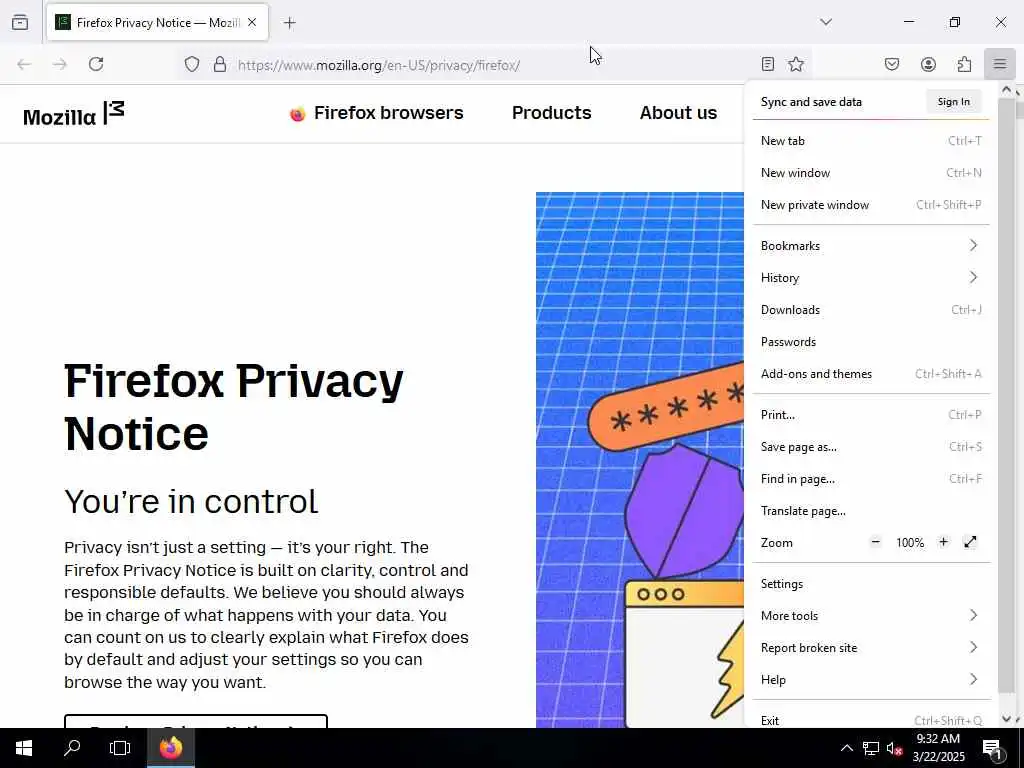Click the Mozilla logo
This screenshot has width=1024, height=768.
tap(73, 114)
